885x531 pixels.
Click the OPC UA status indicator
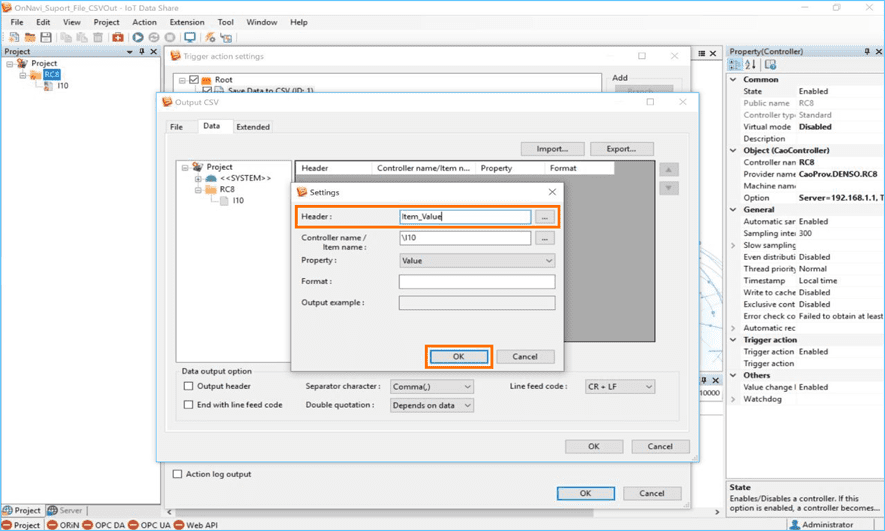tap(149, 525)
